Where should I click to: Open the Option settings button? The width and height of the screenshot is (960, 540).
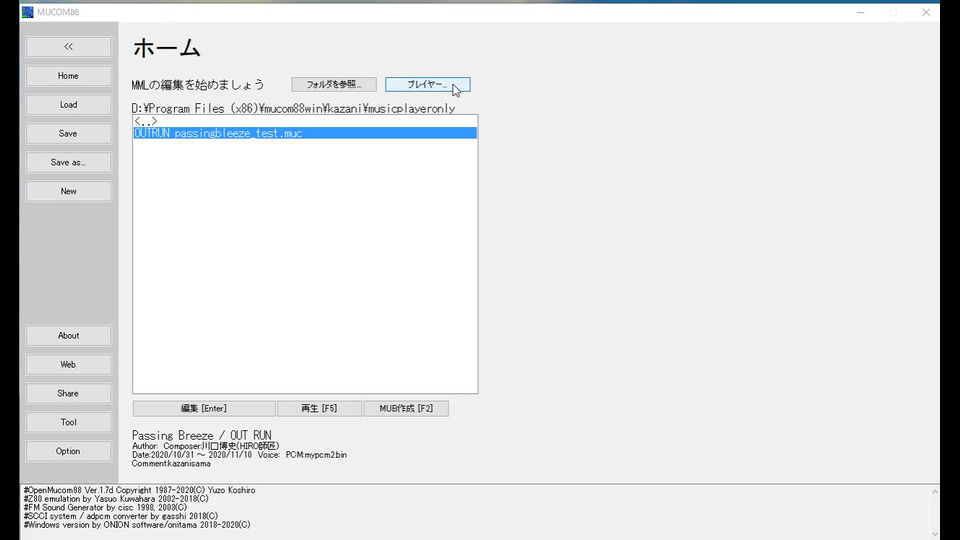[x=69, y=451]
